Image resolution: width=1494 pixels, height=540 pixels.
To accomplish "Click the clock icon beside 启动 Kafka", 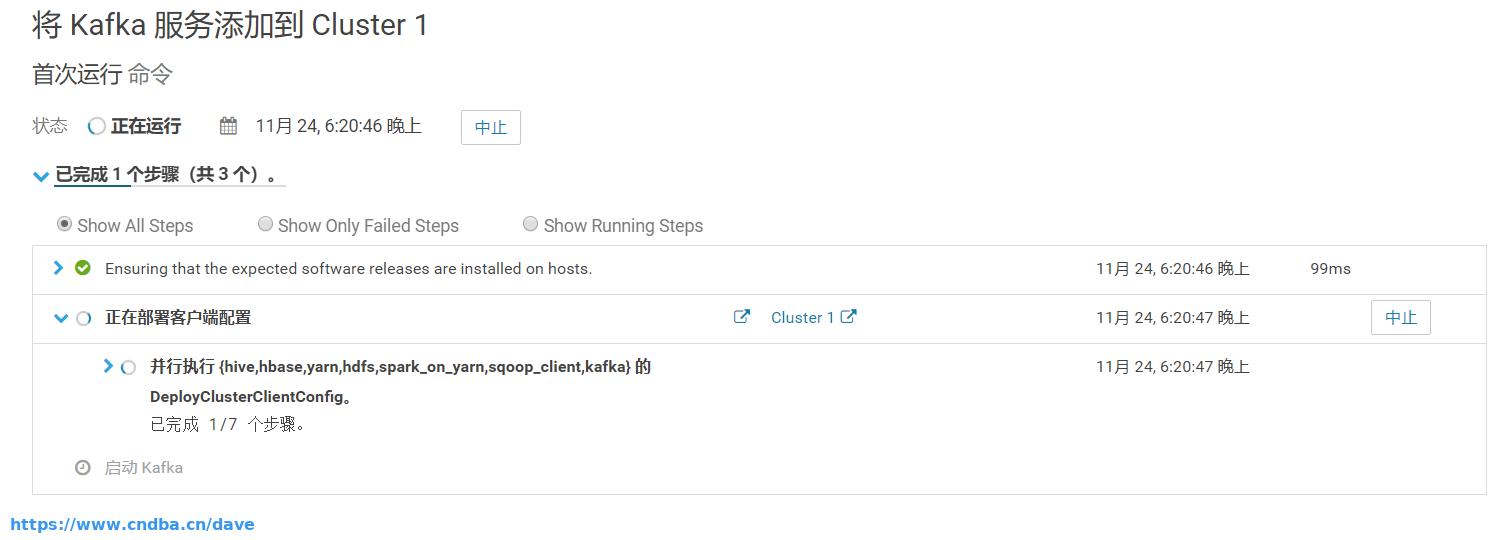I will coord(83,467).
